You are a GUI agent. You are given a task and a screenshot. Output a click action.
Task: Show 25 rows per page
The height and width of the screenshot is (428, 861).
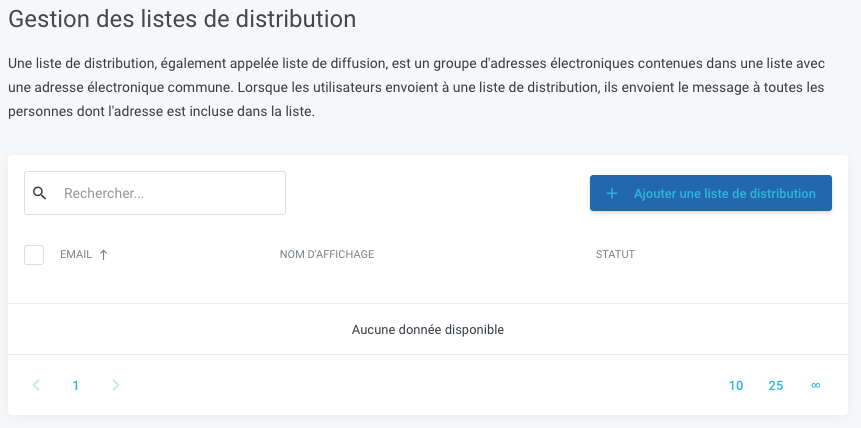[775, 386]
